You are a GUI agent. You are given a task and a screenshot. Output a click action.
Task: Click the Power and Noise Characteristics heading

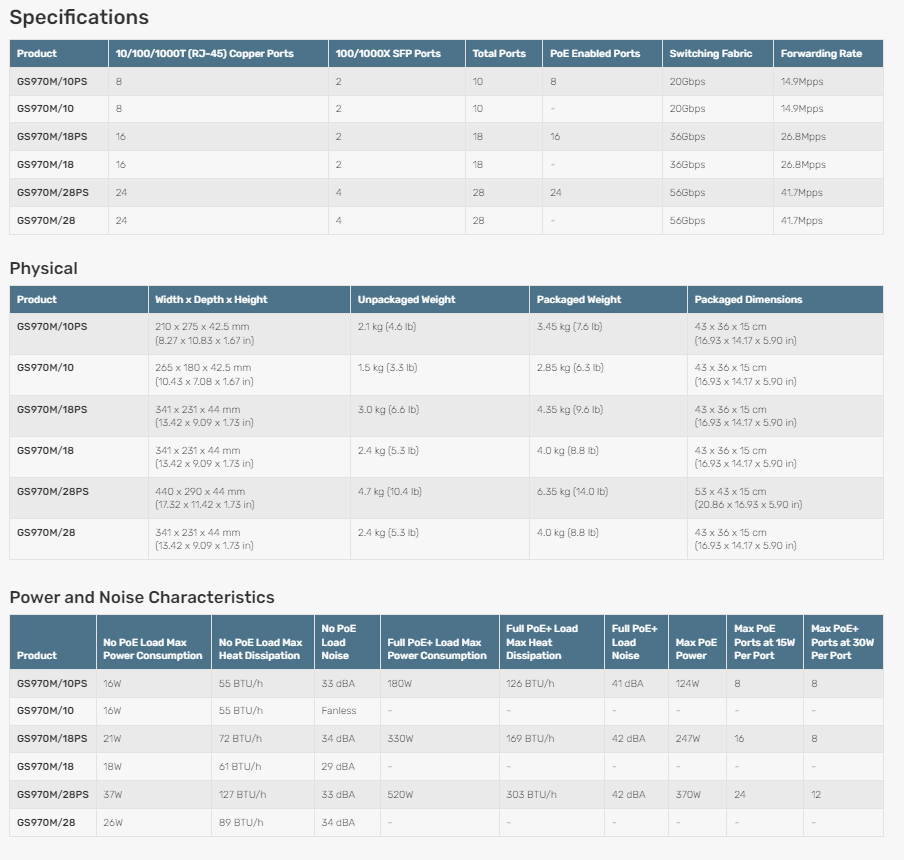click(141, 597)
